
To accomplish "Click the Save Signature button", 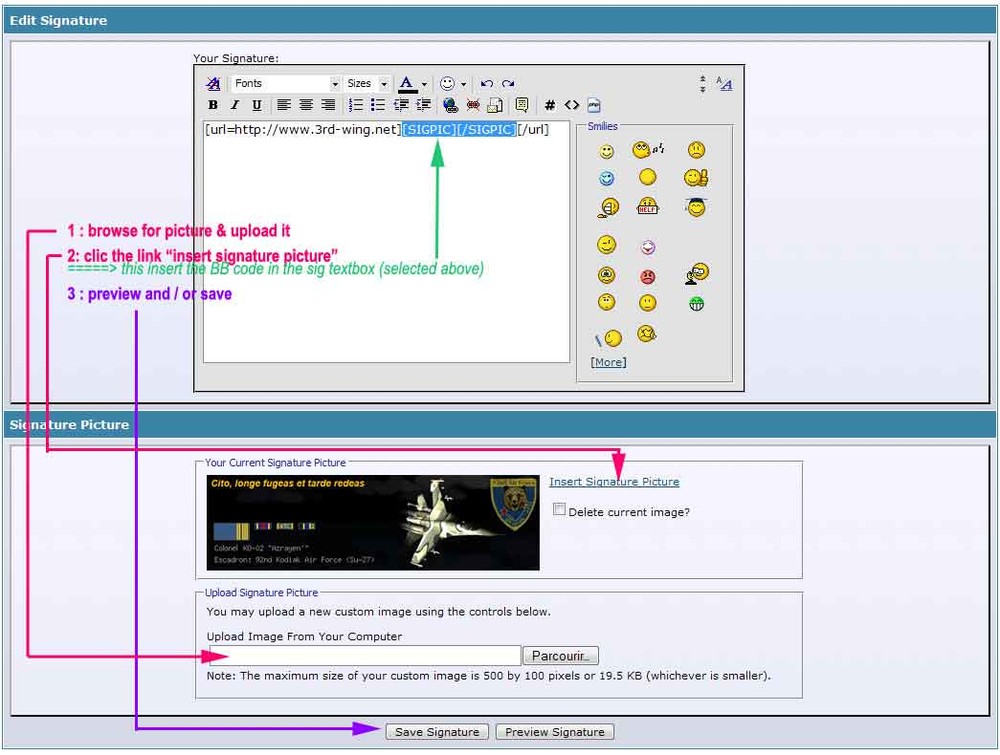I will click(437, 733).
